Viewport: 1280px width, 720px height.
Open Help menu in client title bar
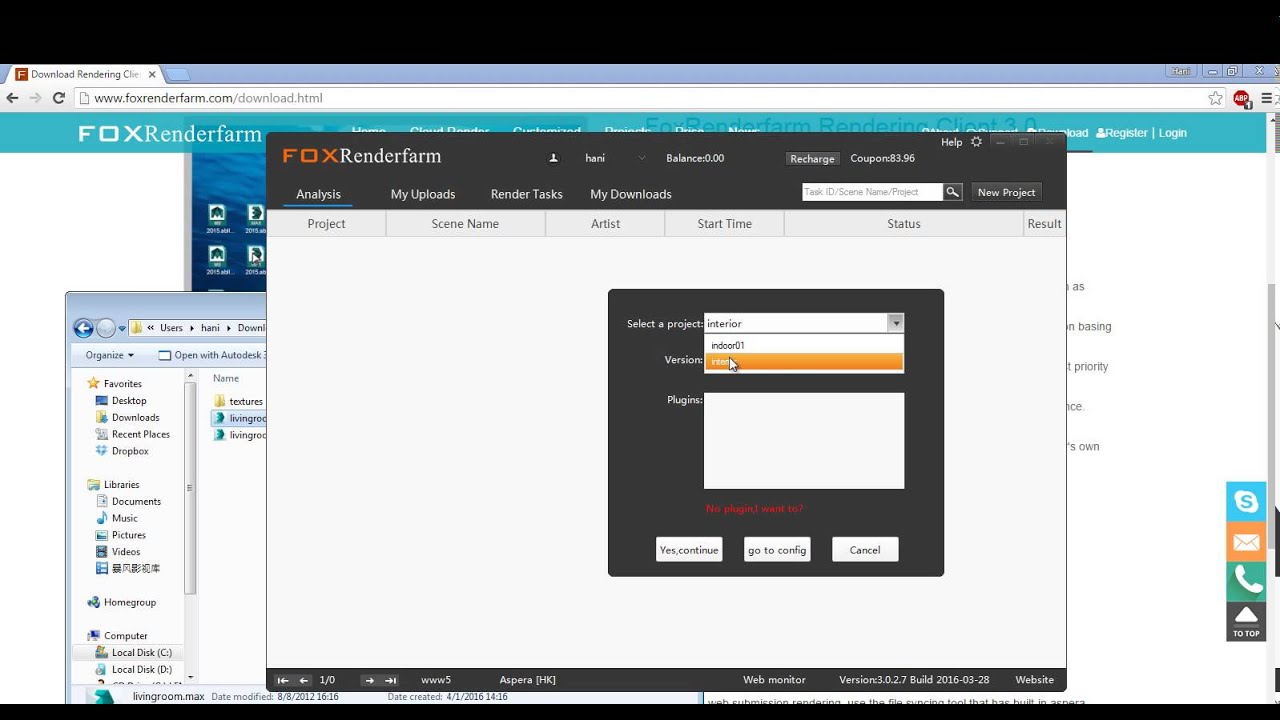point(951,142)
